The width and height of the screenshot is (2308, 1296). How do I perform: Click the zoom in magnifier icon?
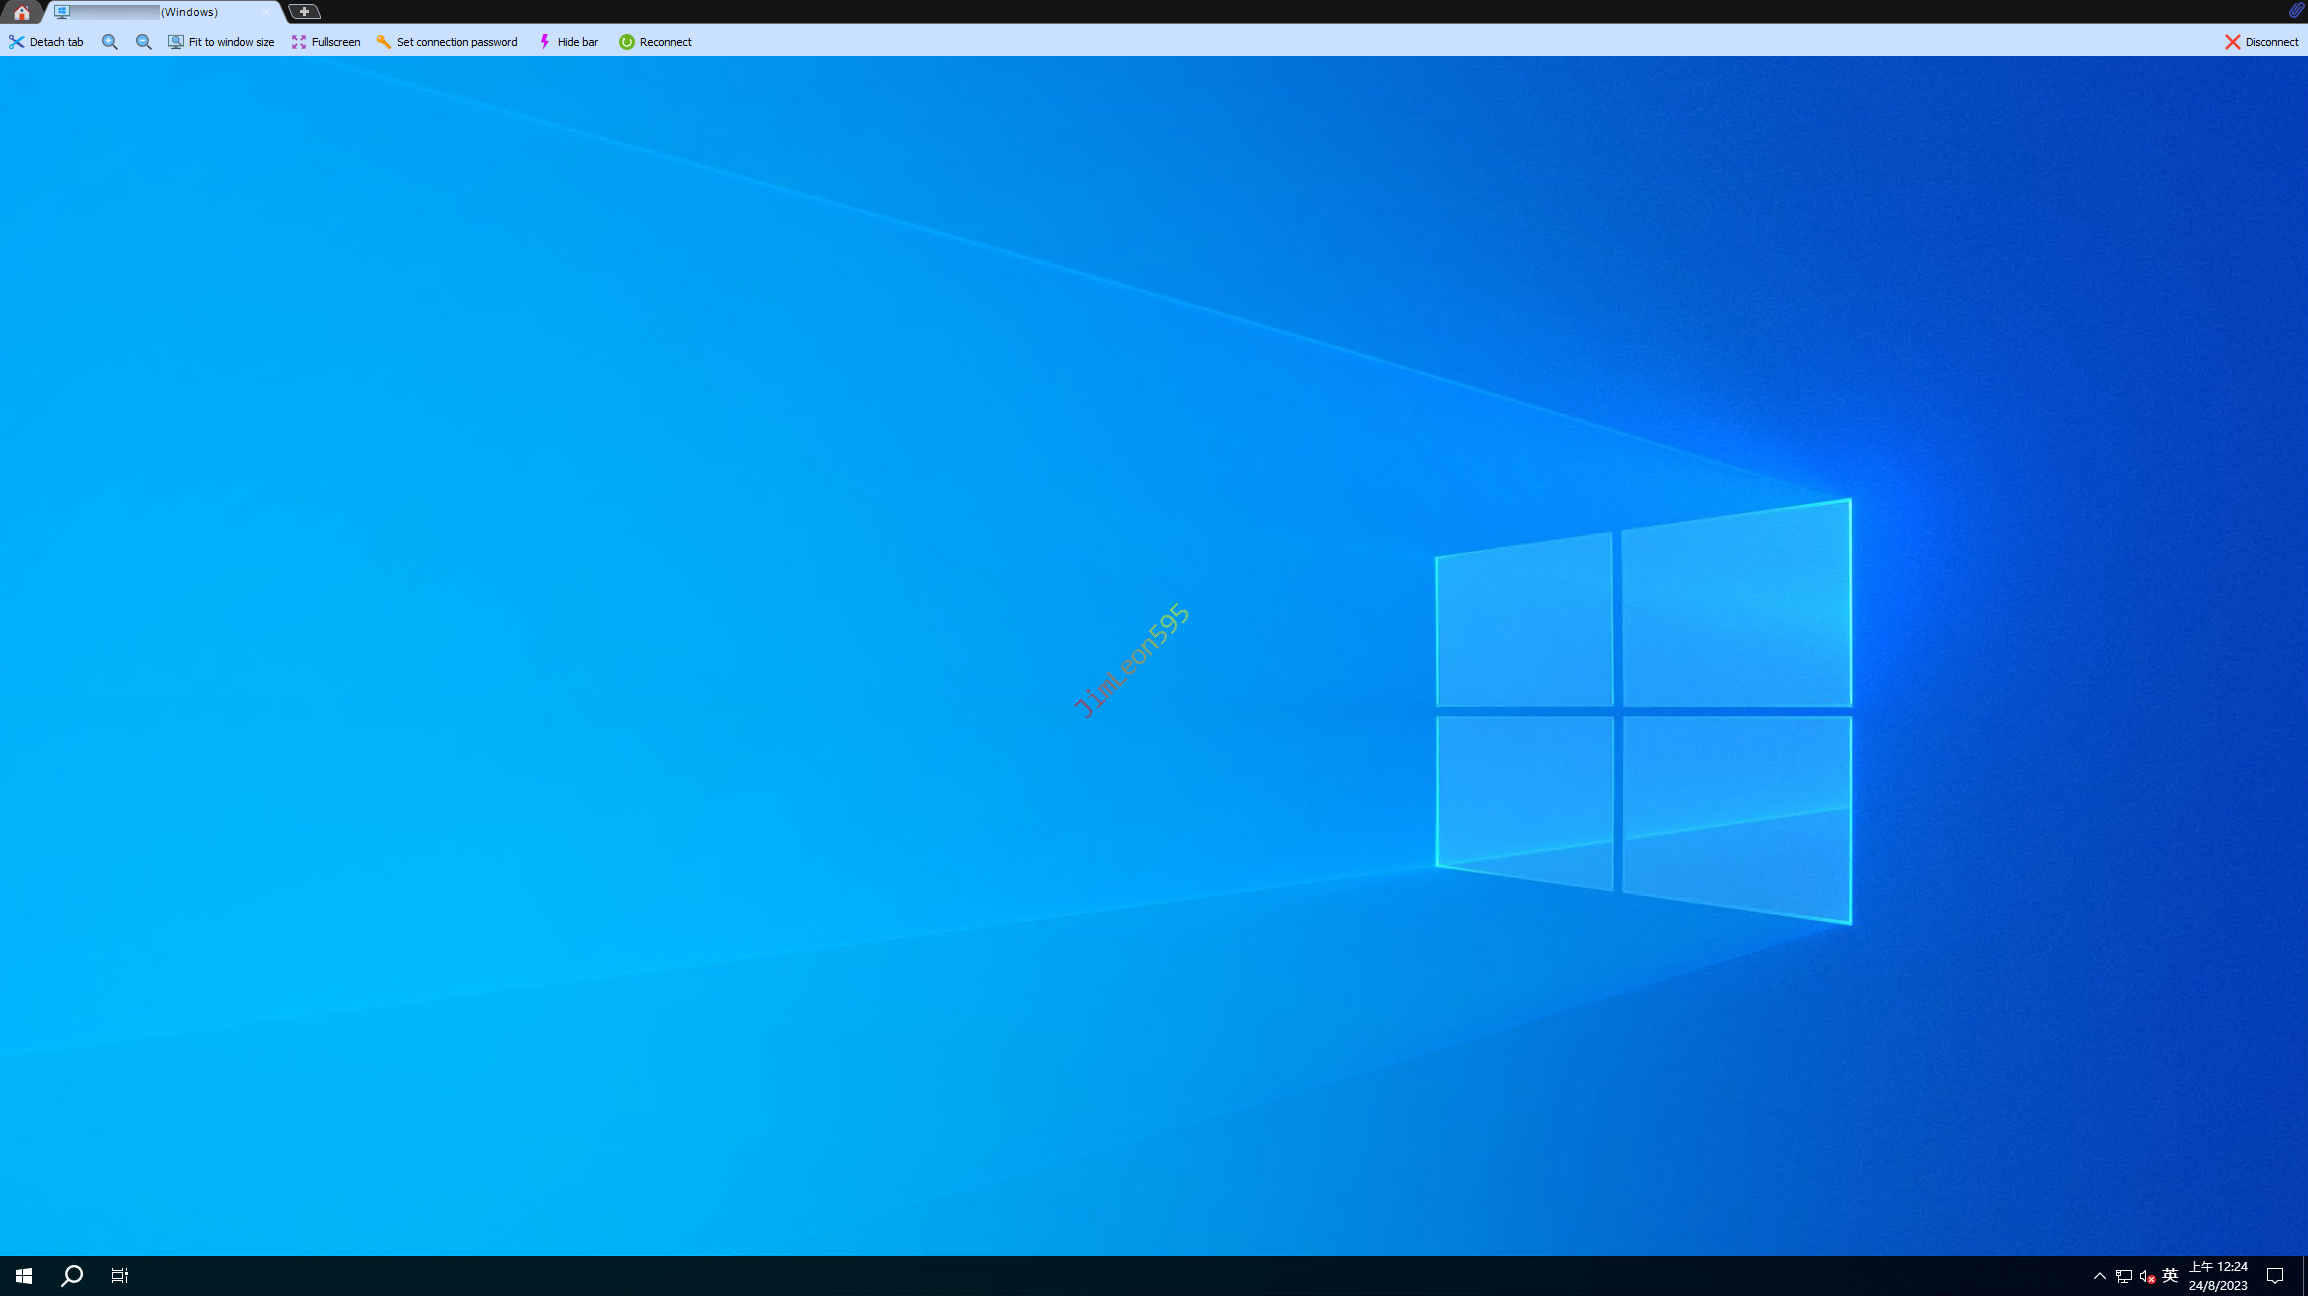click(110, 42)
